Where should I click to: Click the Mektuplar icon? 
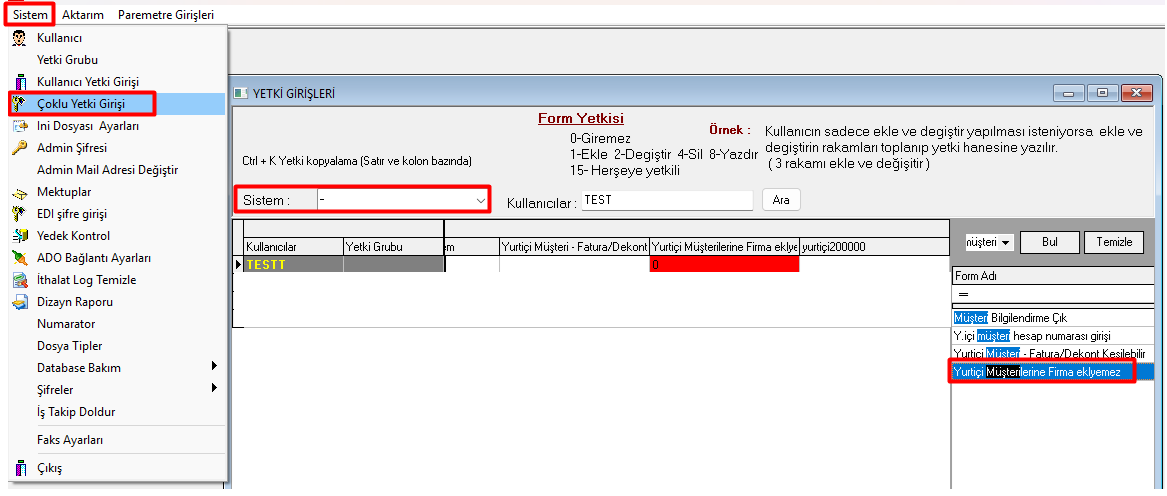(x=18, y=192)
